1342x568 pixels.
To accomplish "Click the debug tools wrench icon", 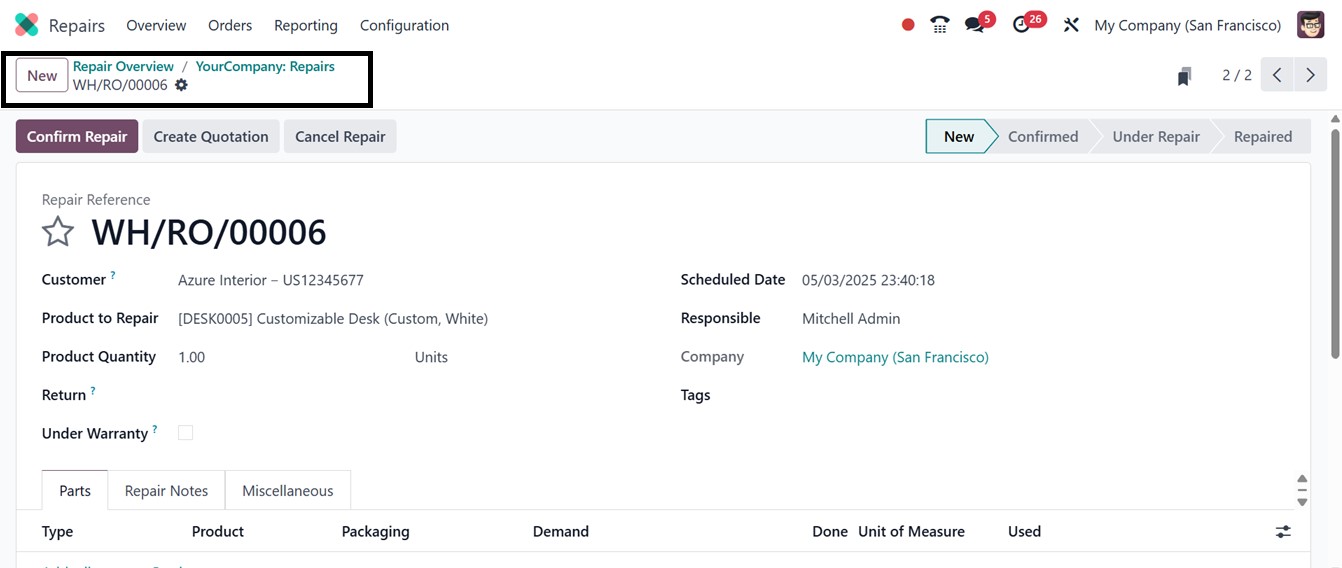I will (x=1071, y=25).
